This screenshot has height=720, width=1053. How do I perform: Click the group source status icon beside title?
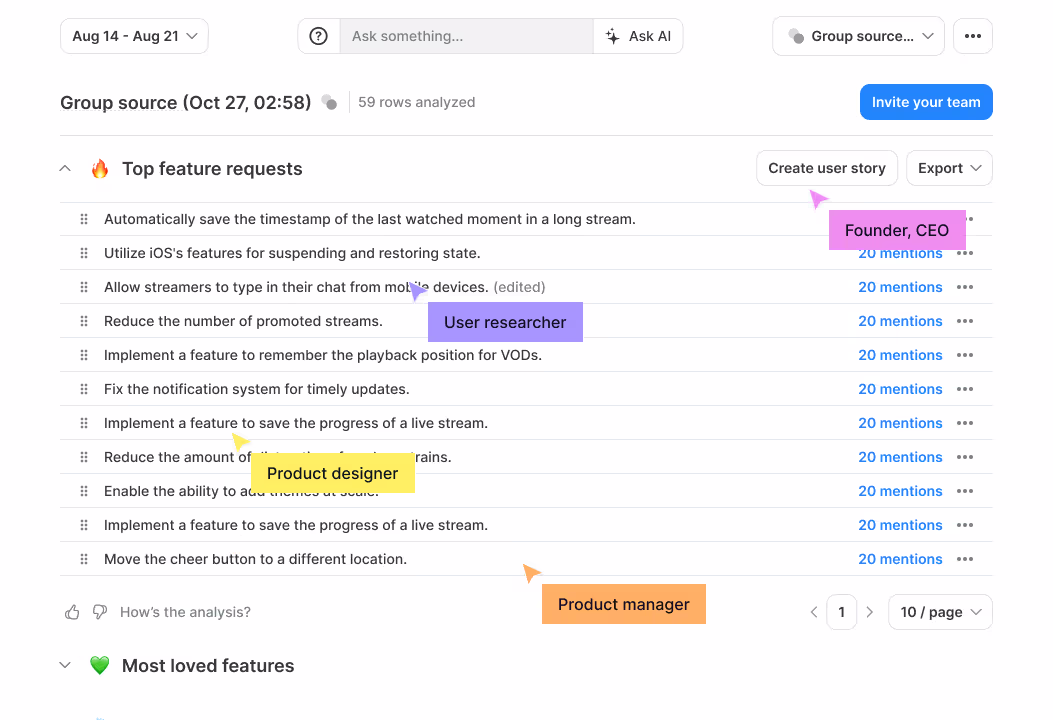coord(329,102)
